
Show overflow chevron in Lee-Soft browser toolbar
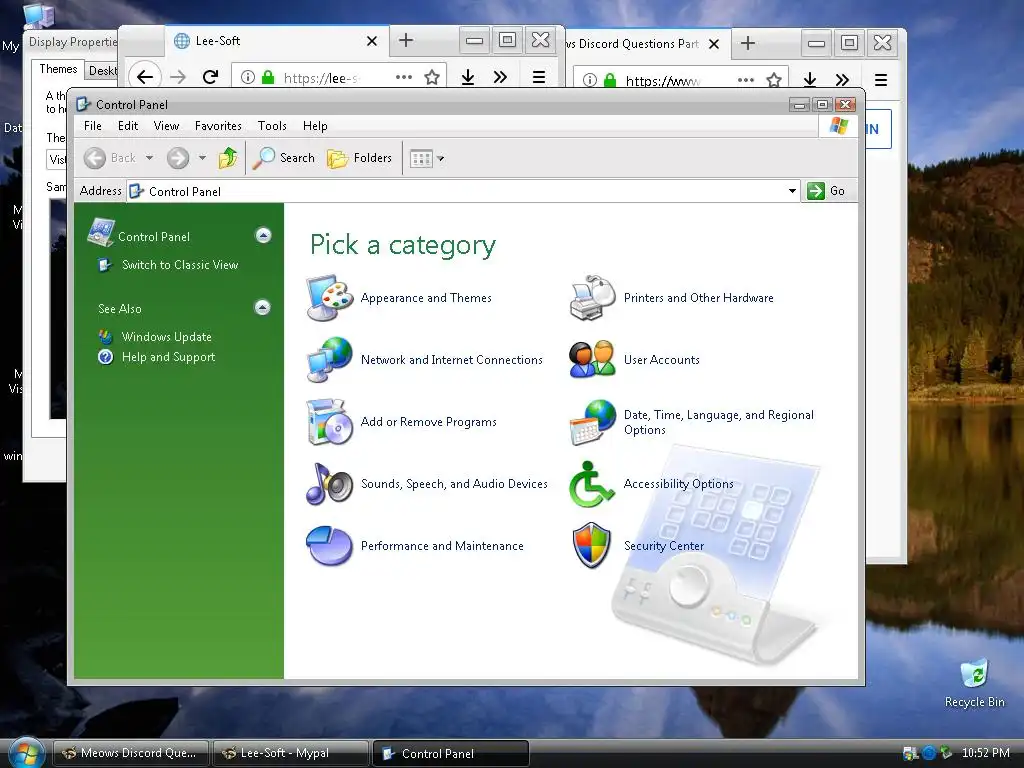tap(500, 78)
